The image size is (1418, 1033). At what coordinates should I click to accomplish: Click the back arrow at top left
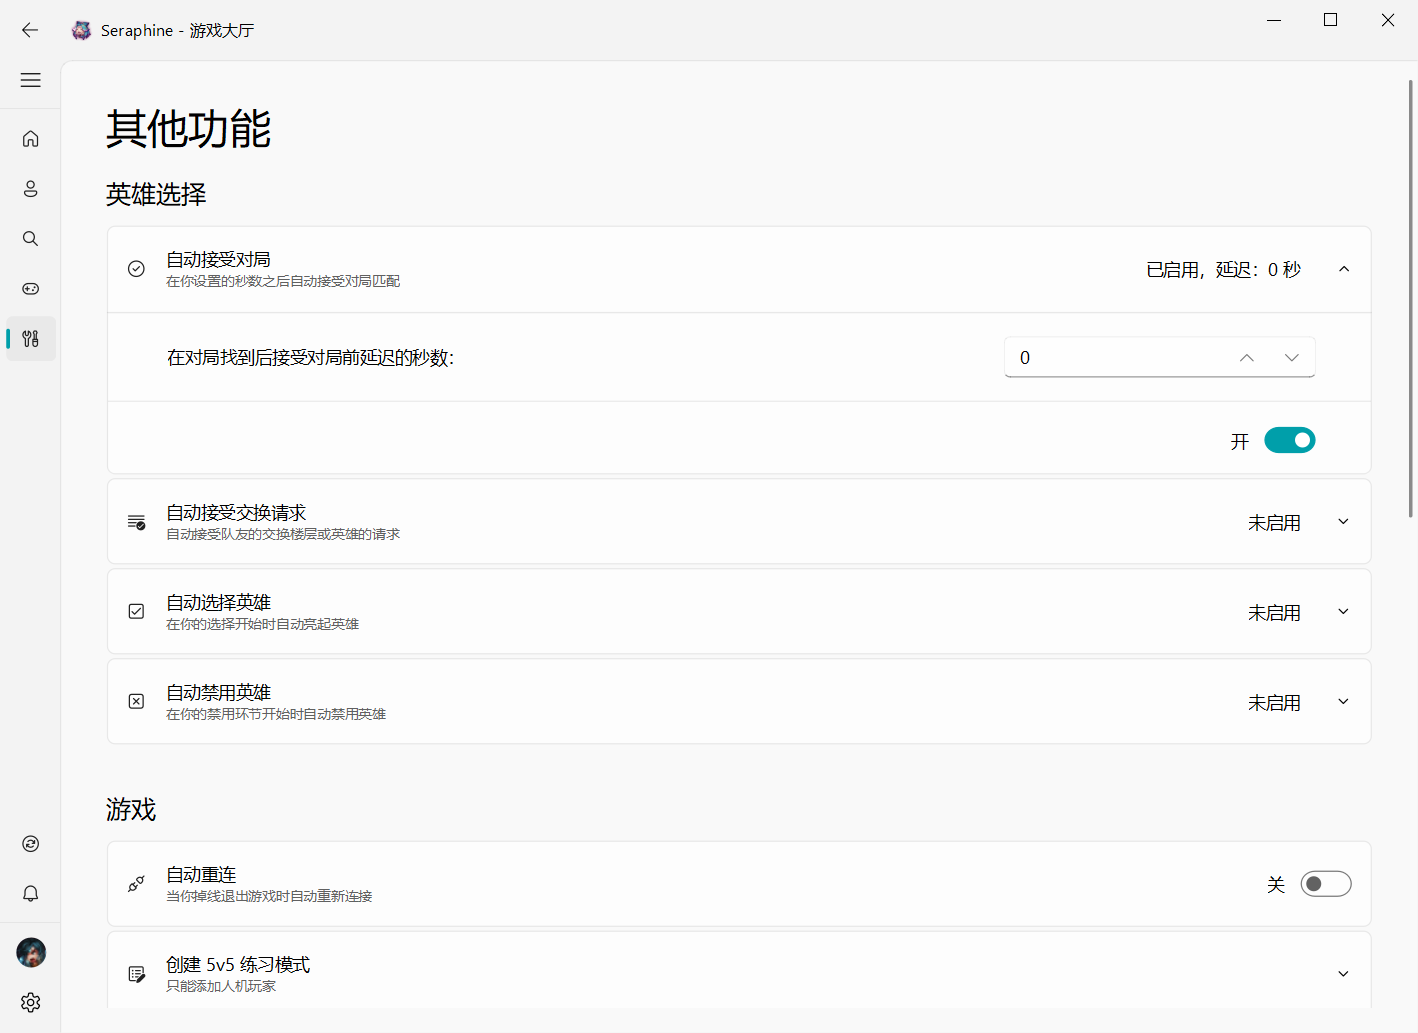coord(30,30)
